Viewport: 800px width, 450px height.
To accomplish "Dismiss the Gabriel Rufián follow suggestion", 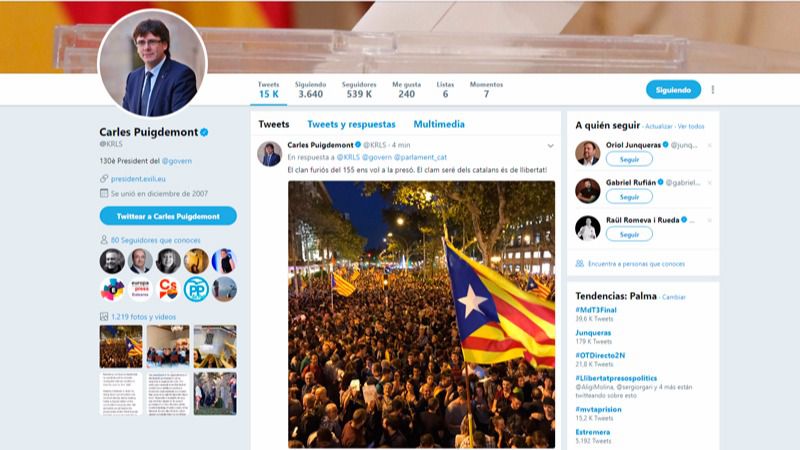I will (709, 183).
